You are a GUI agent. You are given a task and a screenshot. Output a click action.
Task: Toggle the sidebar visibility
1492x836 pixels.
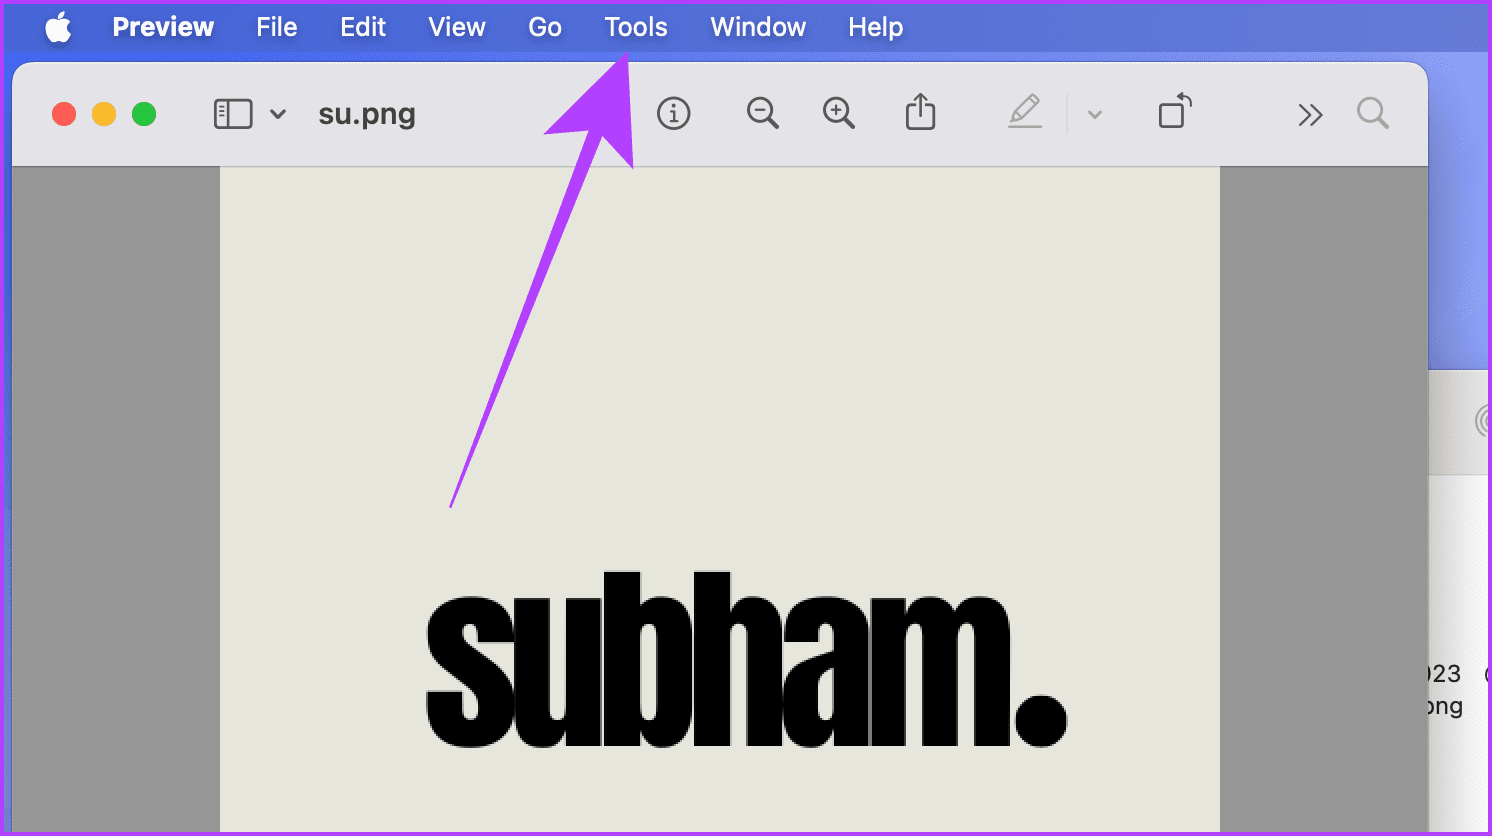[233, 113]
